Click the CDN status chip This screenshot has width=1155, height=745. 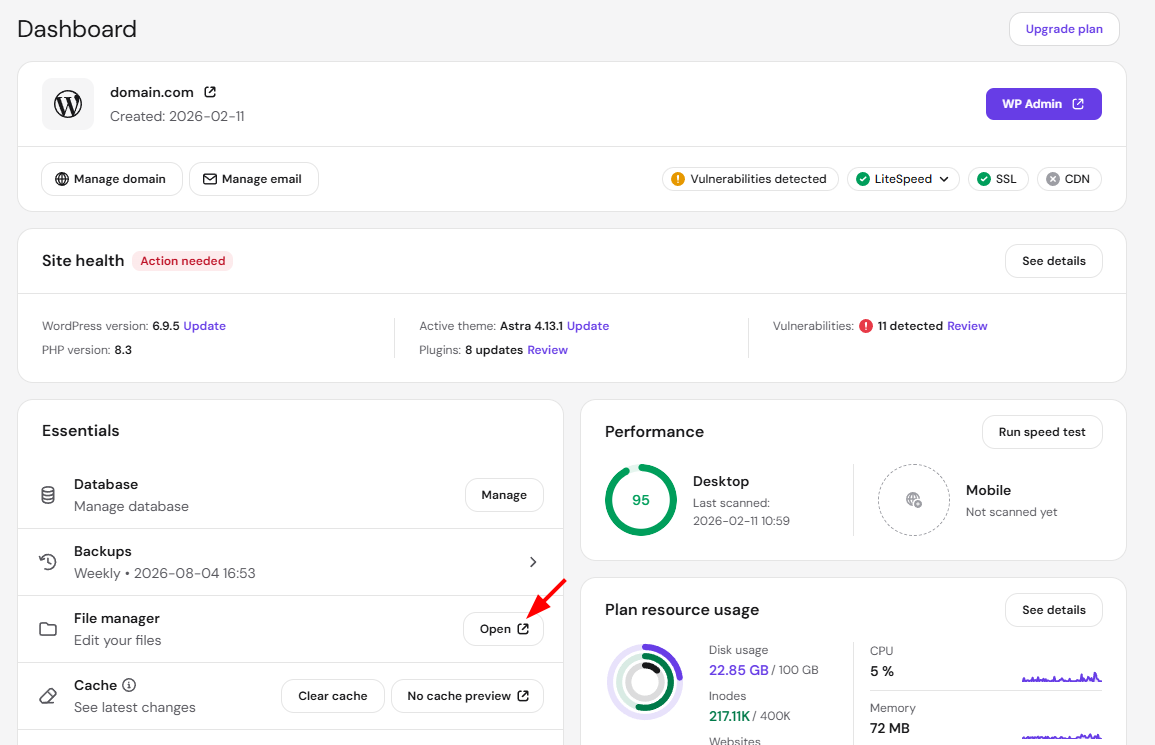point(1069,179)
